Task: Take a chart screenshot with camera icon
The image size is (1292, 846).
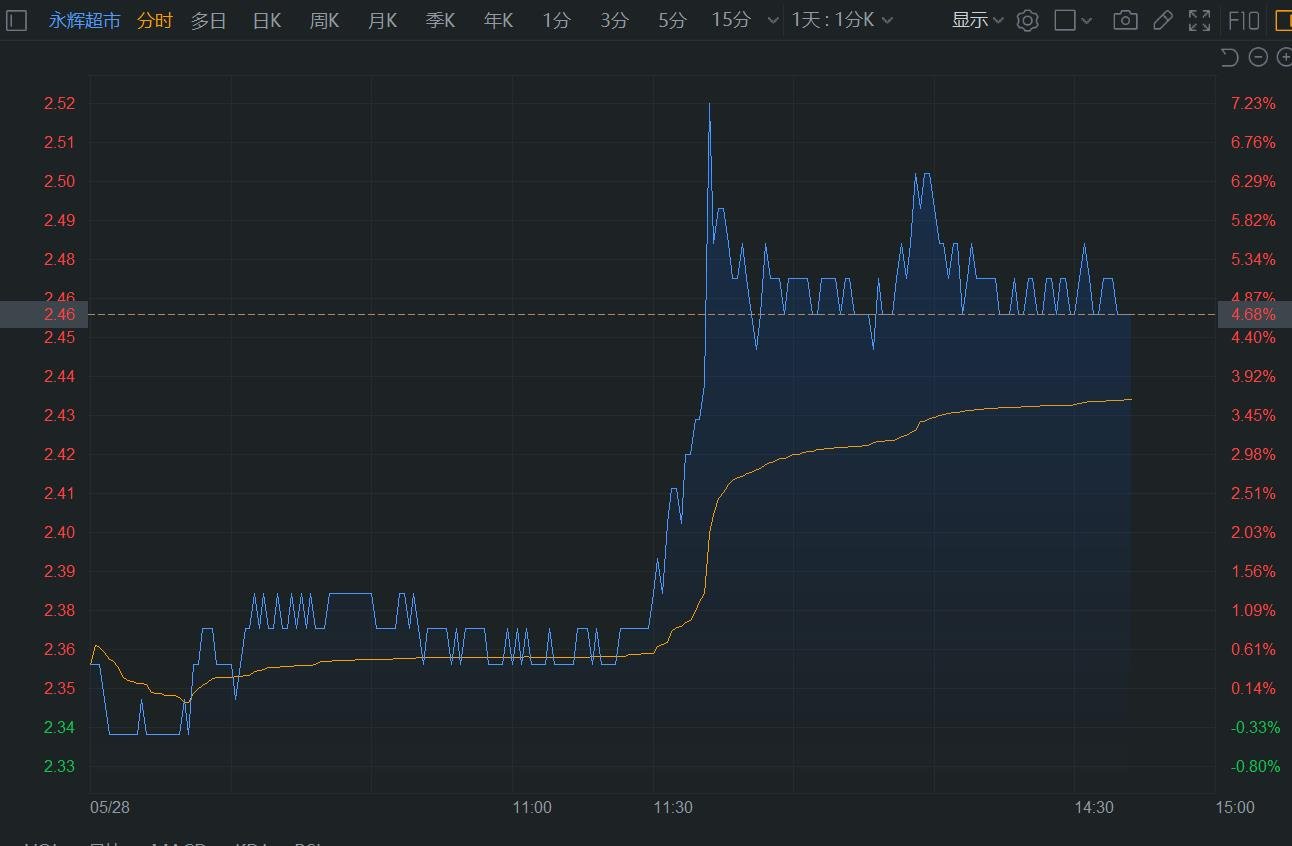Action: 1125,20
